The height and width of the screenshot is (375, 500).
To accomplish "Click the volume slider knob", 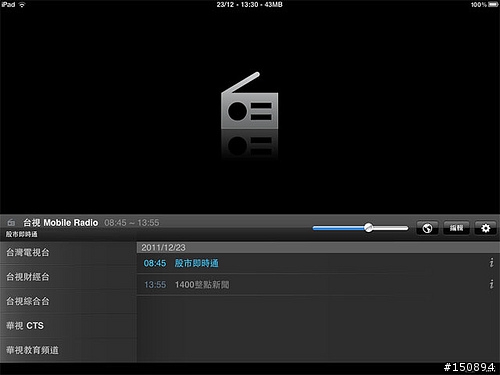I will pyautogui.click(x=368, y=228).
